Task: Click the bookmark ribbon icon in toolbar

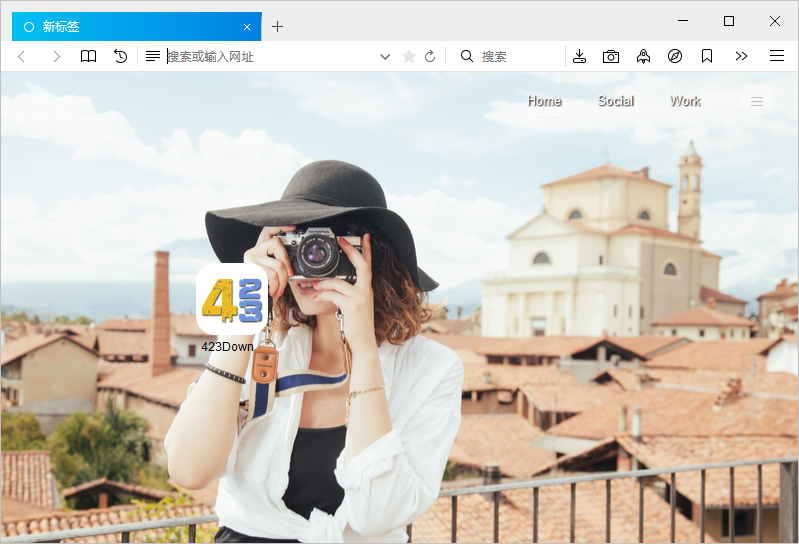Action: [707, 57]
